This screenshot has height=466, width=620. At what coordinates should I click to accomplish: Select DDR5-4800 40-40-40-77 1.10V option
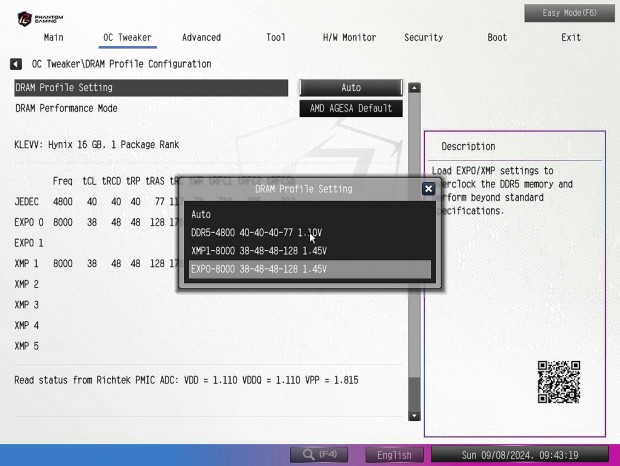(256, 232)
